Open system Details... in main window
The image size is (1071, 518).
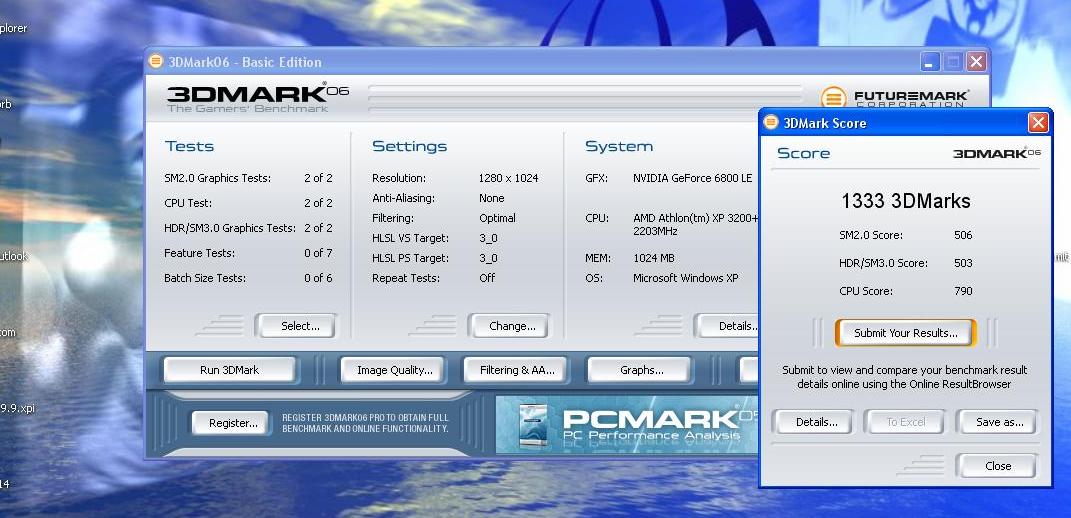[x=727, y=326]
